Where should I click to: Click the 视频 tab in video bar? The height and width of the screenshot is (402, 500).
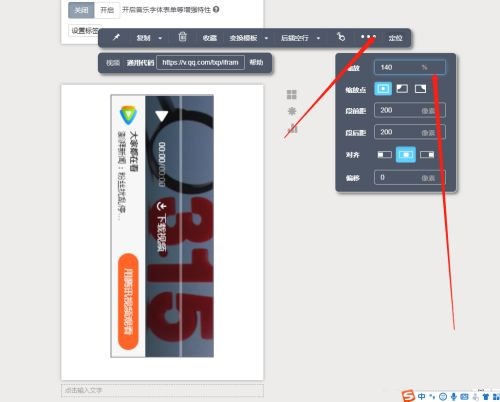[x=113, y=63]
